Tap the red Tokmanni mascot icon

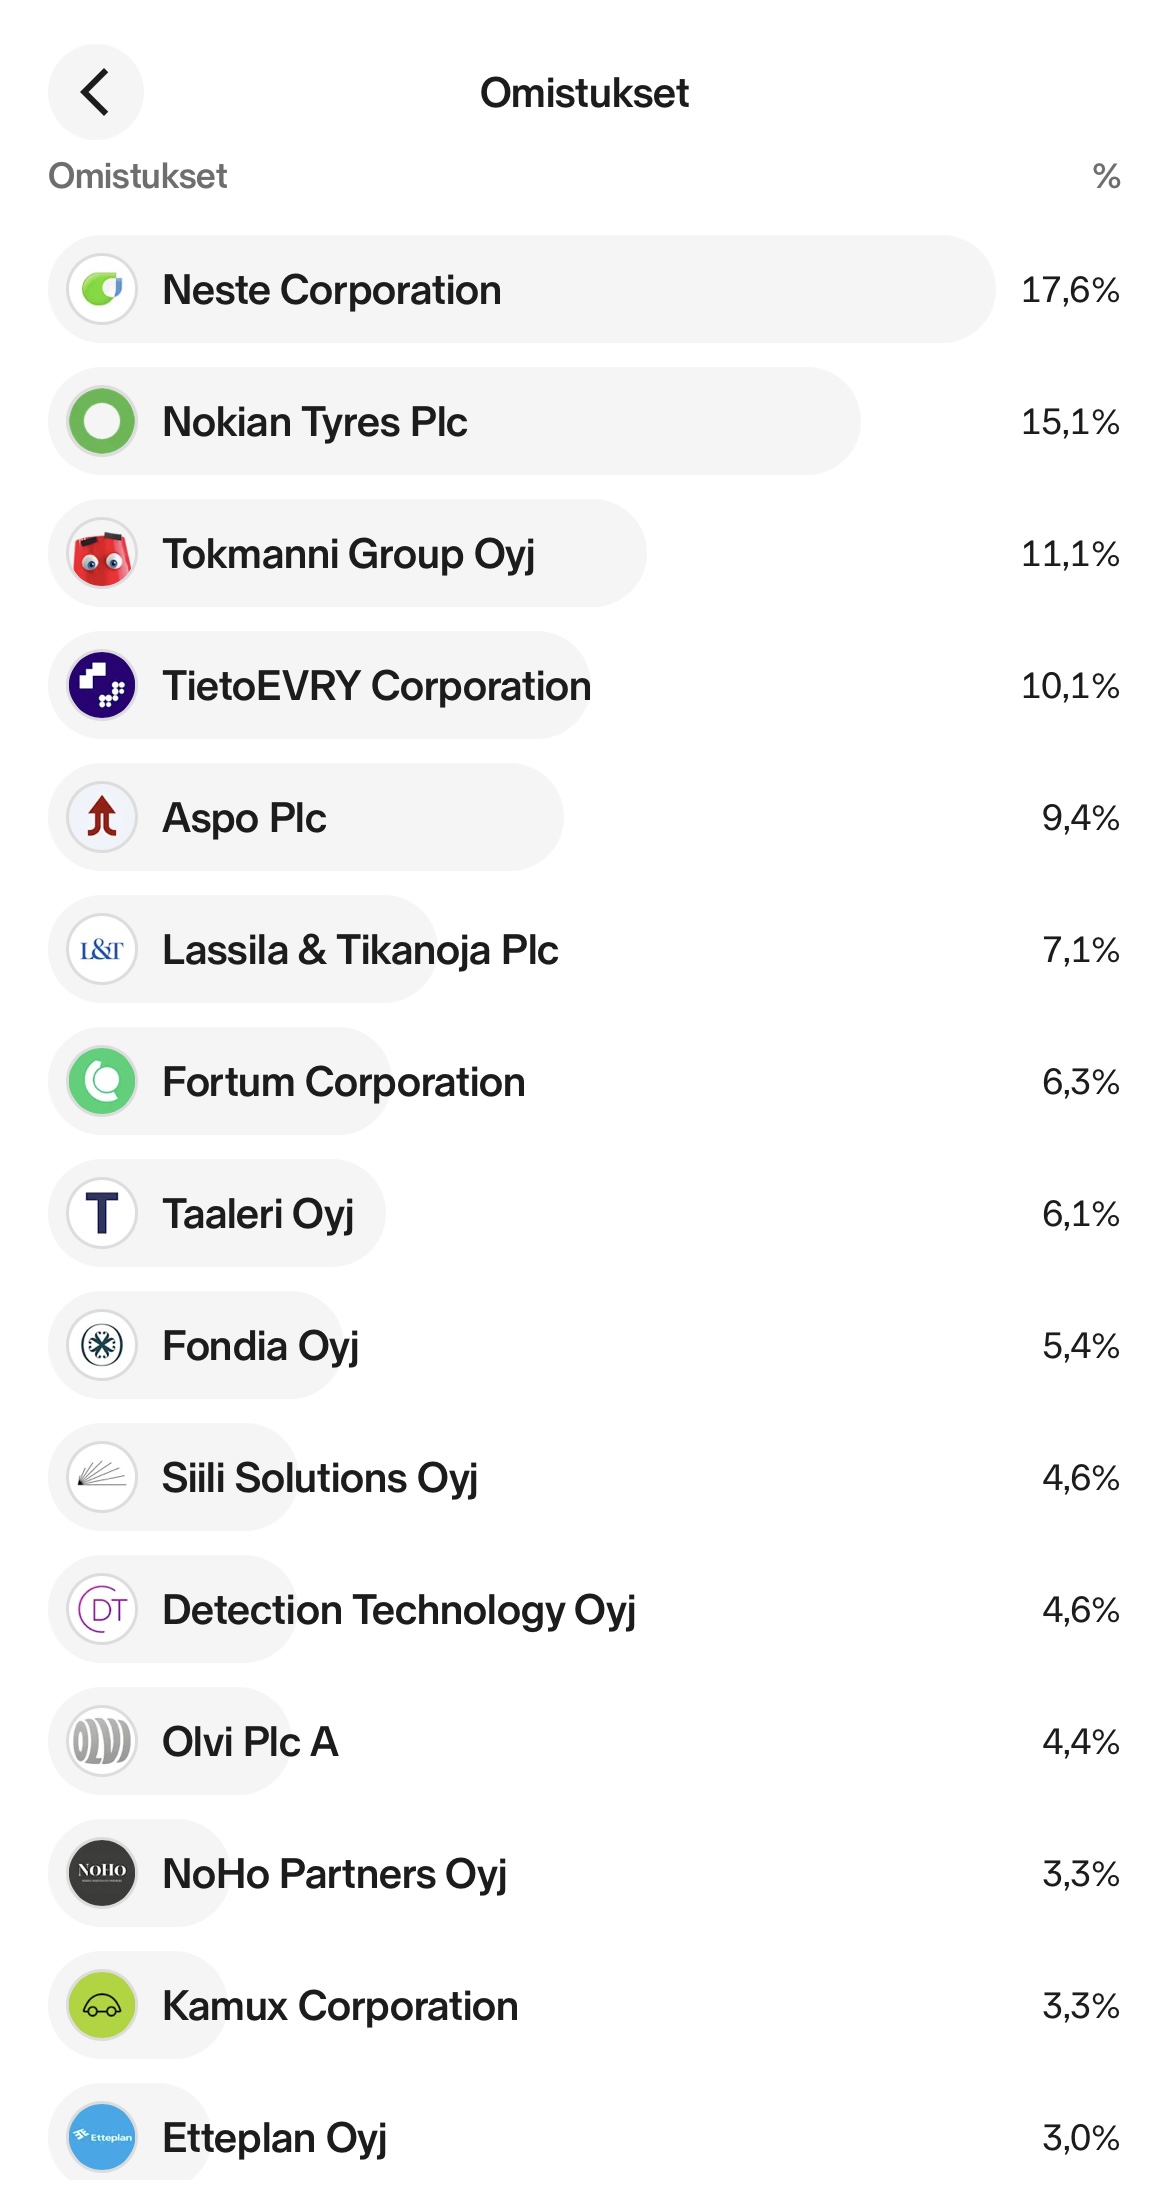[x=102, y=554]
